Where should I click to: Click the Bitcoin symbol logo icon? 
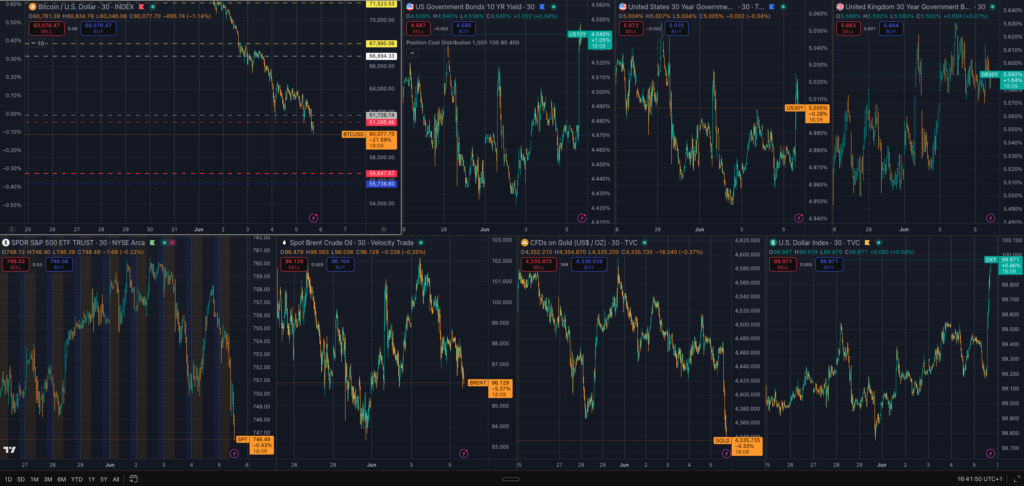(x=32, y=7)
